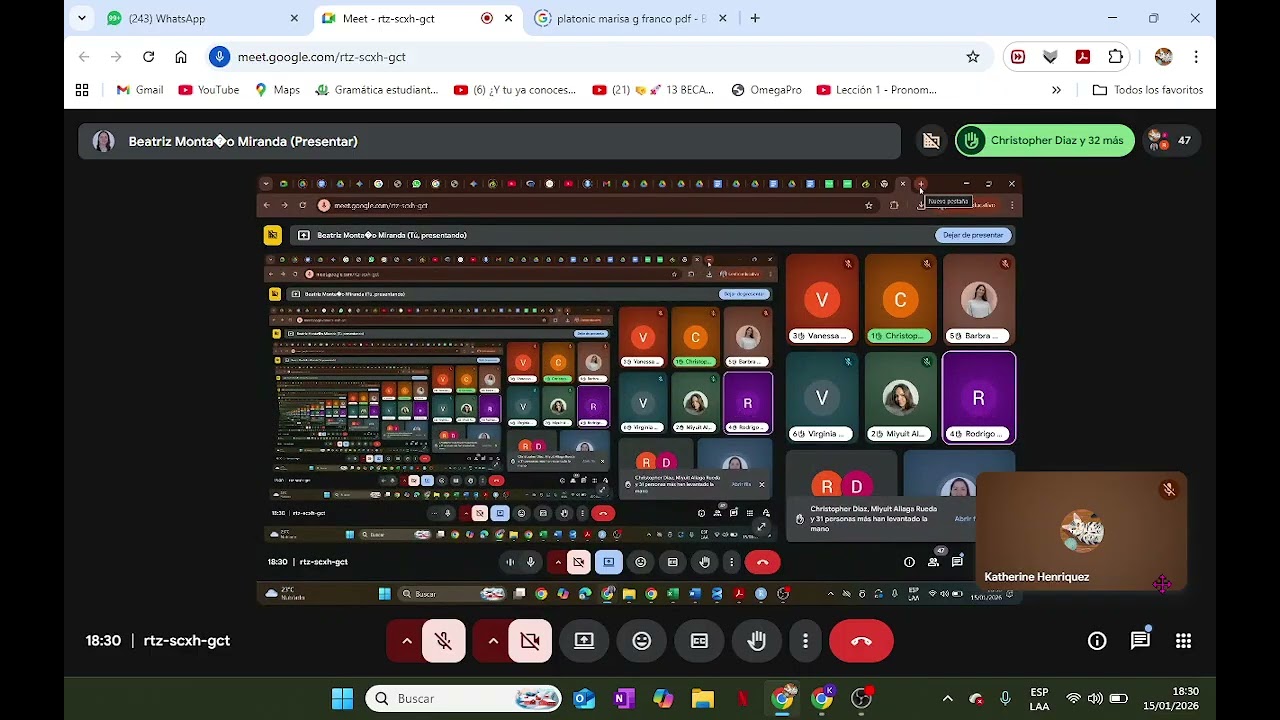This screenshot has width=1280, height=720.
Task: Open the red fast-forward extension icon
Action: pos(1018,57)
